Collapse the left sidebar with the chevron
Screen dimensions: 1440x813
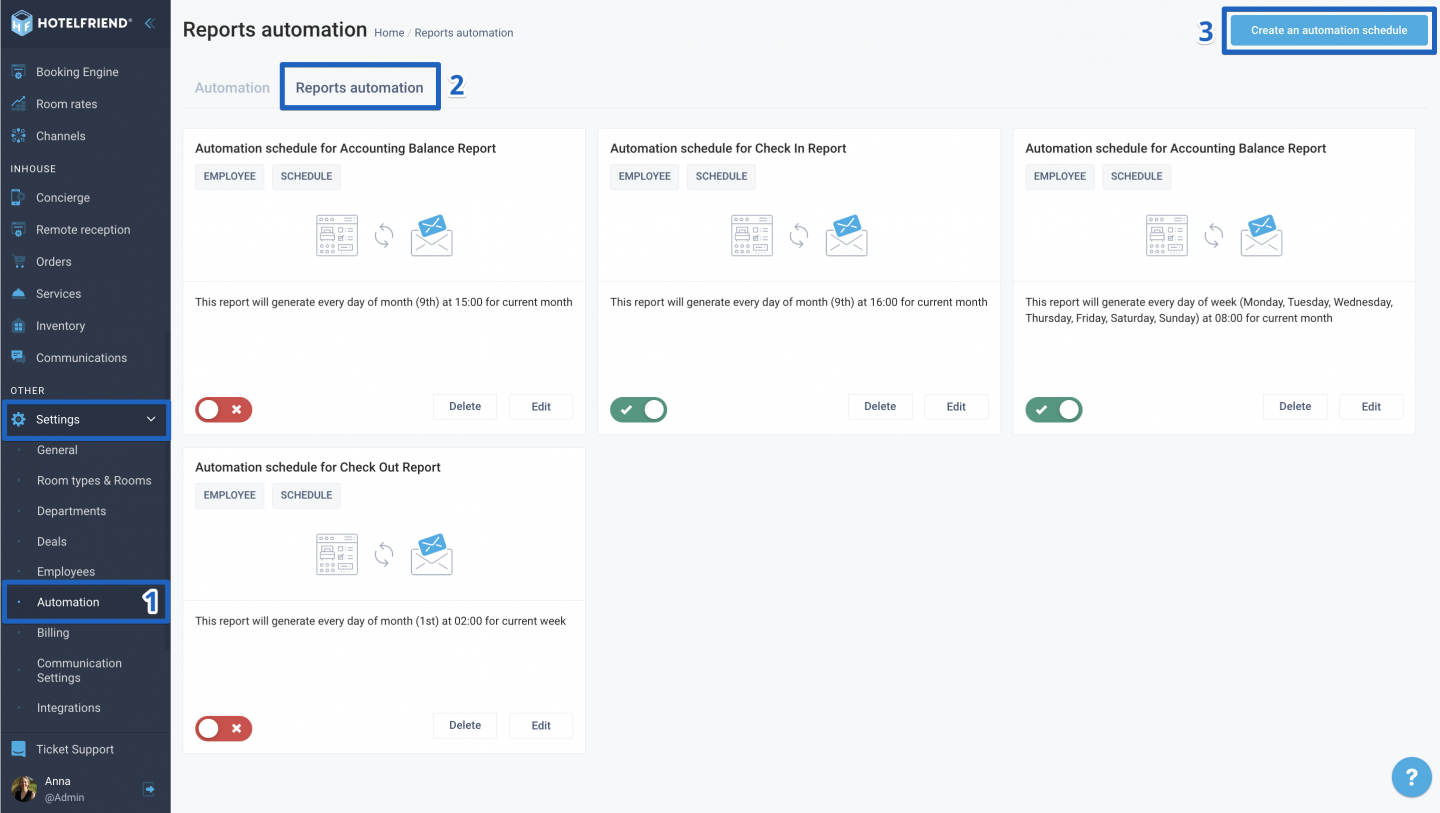(x=148, y=22)
